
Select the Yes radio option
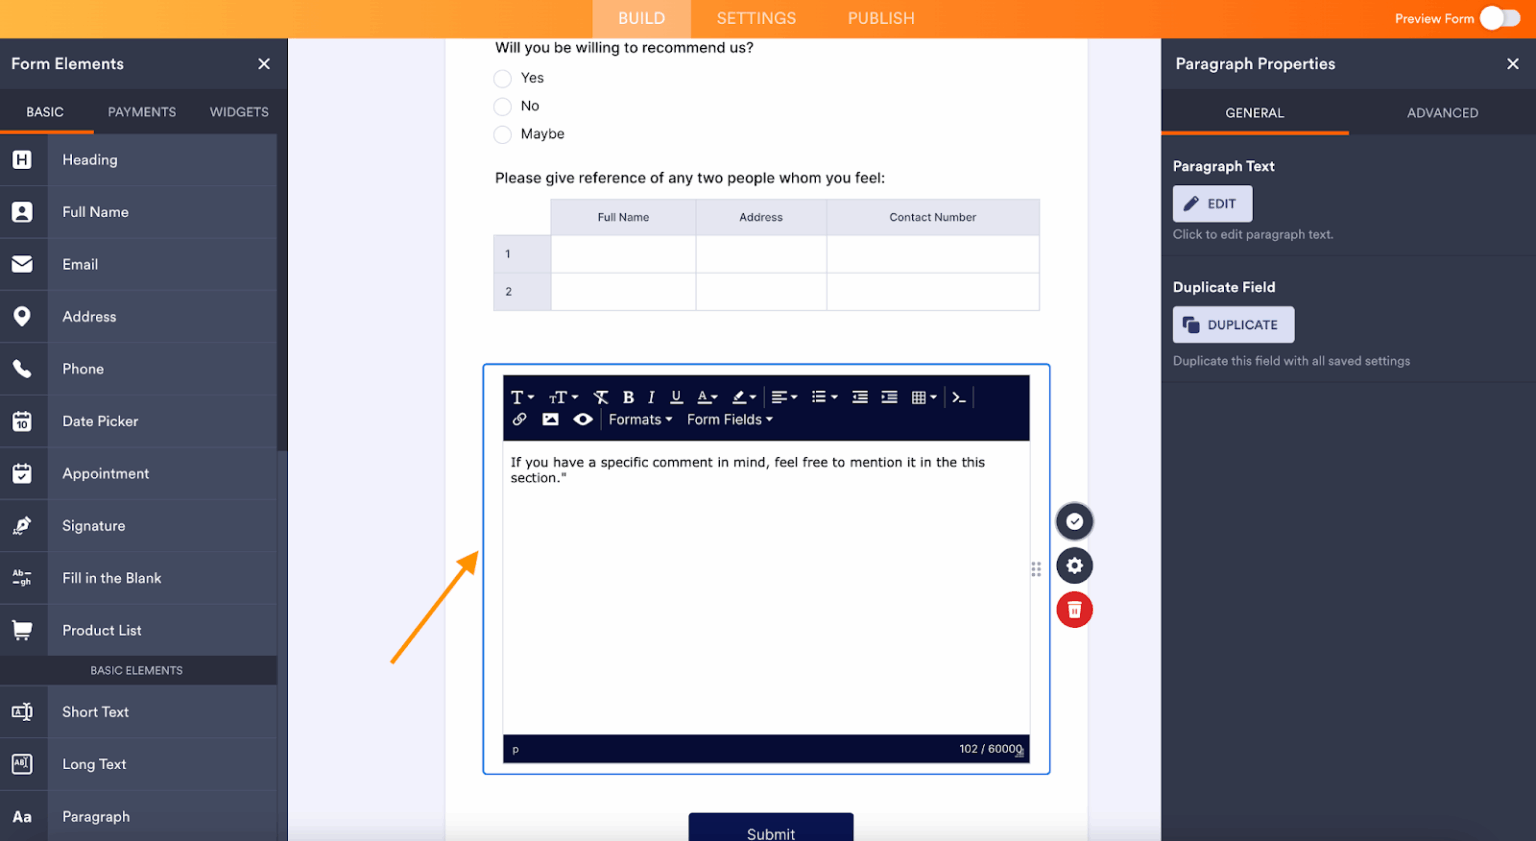[x=502, y=78]
